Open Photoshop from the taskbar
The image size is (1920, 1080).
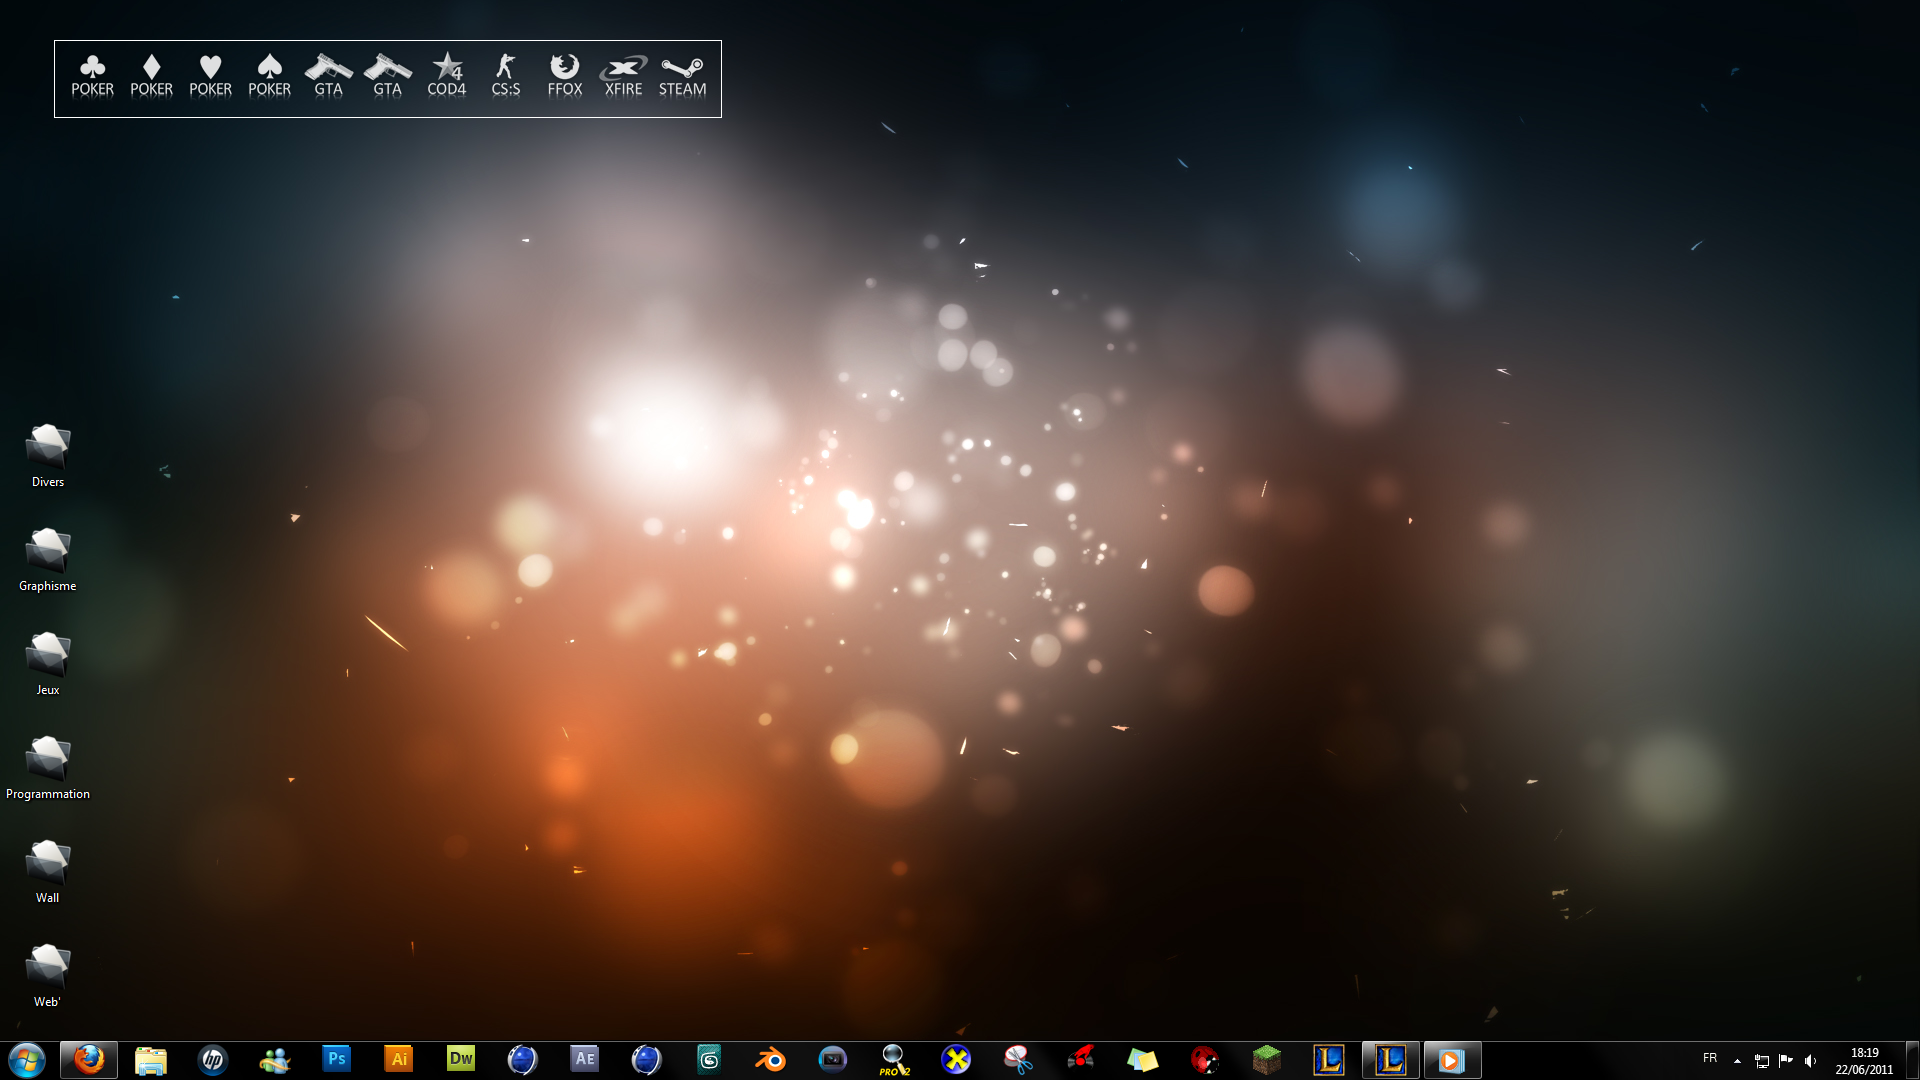[337, 1059]
